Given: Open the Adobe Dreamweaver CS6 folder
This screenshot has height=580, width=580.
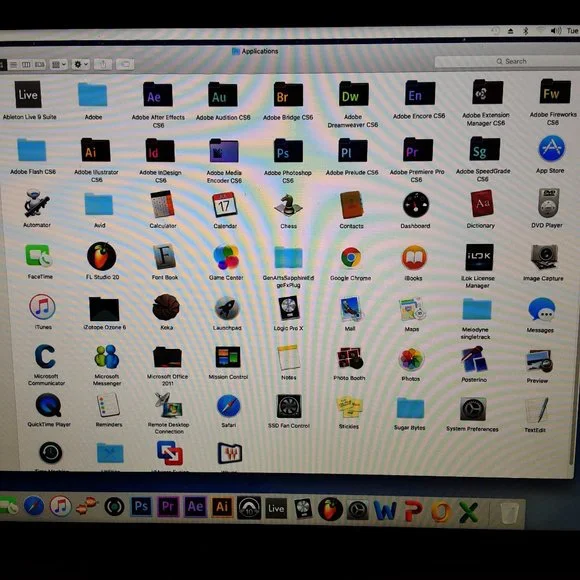Looking at the screenshot, I should click(353, 94).
